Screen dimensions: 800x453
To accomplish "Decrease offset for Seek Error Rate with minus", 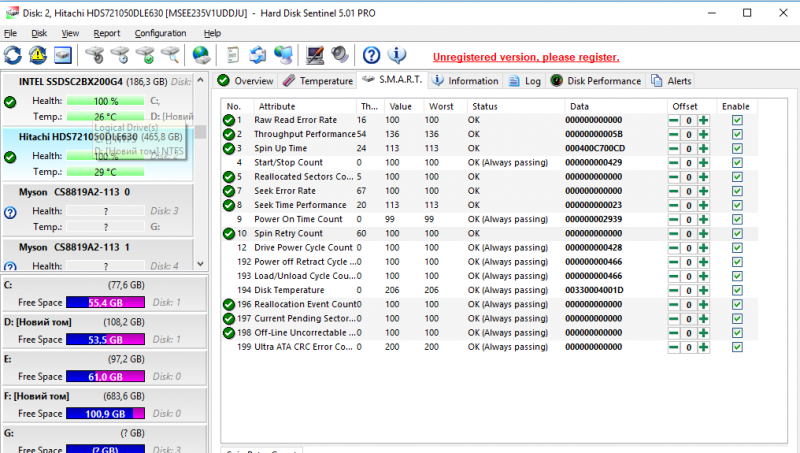I will 674,191.
